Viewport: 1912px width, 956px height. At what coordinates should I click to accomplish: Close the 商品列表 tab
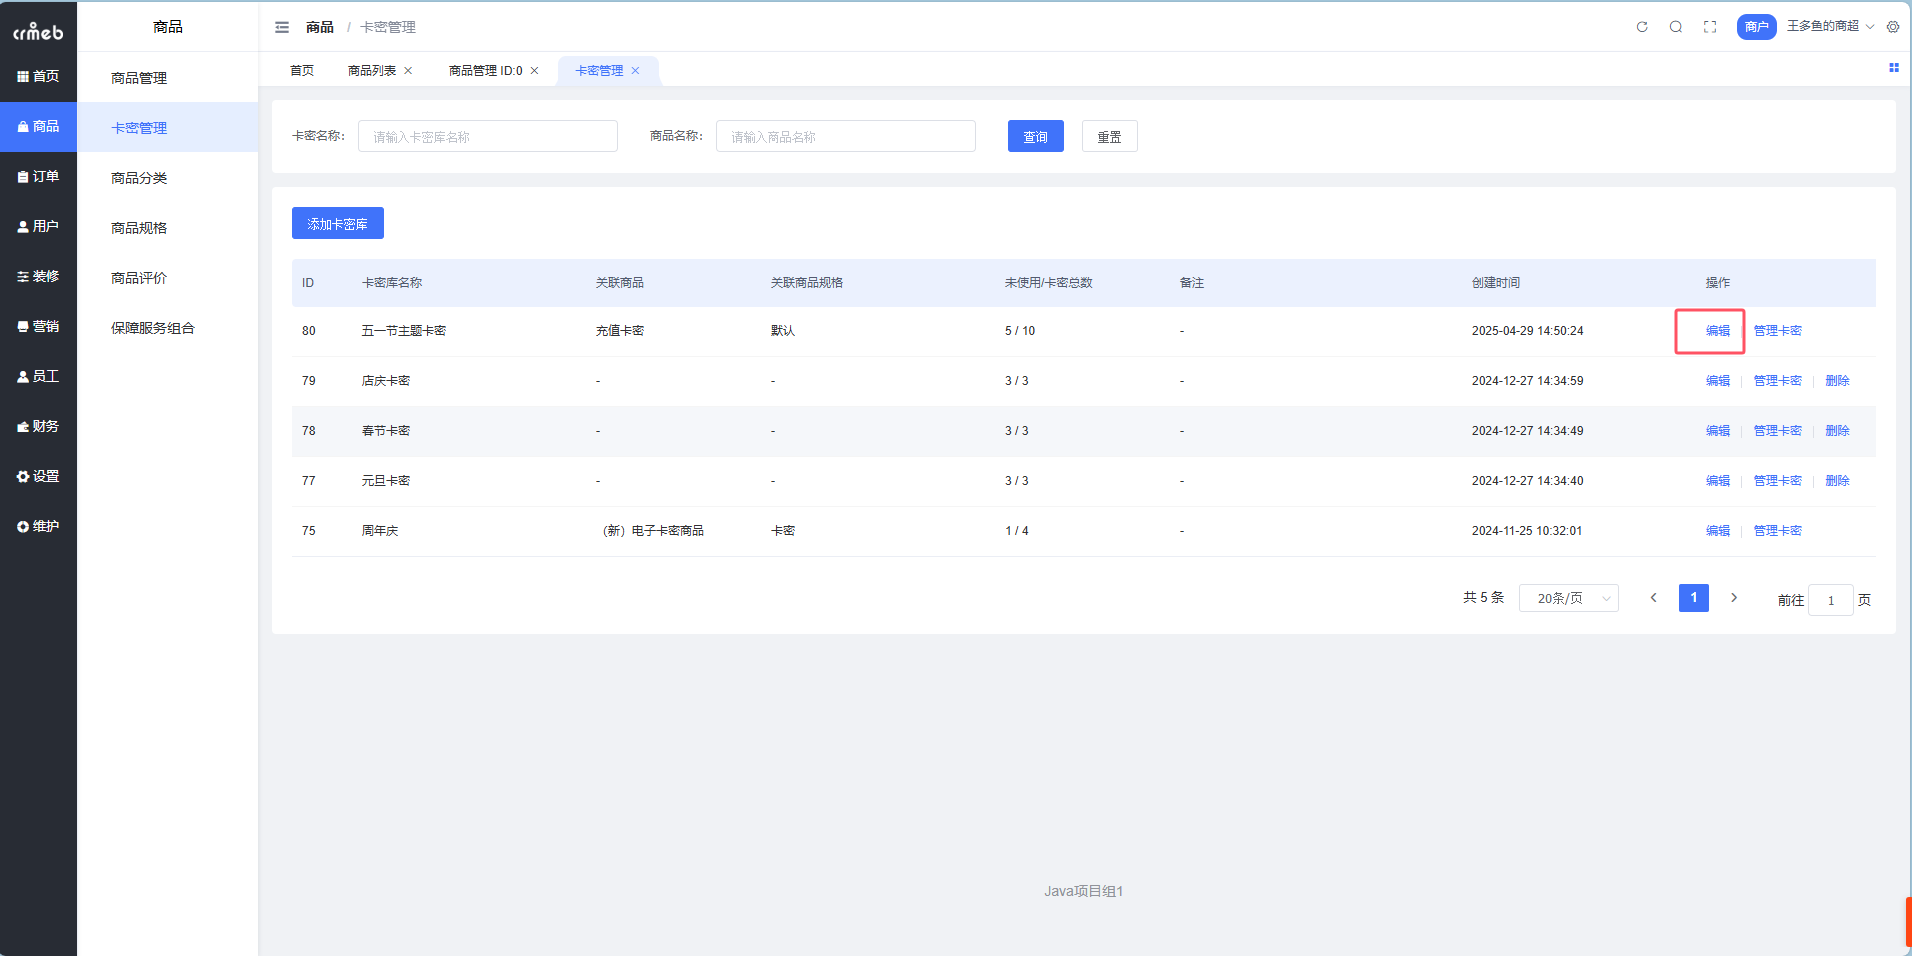pyautogui.click(x=408, y=71)
